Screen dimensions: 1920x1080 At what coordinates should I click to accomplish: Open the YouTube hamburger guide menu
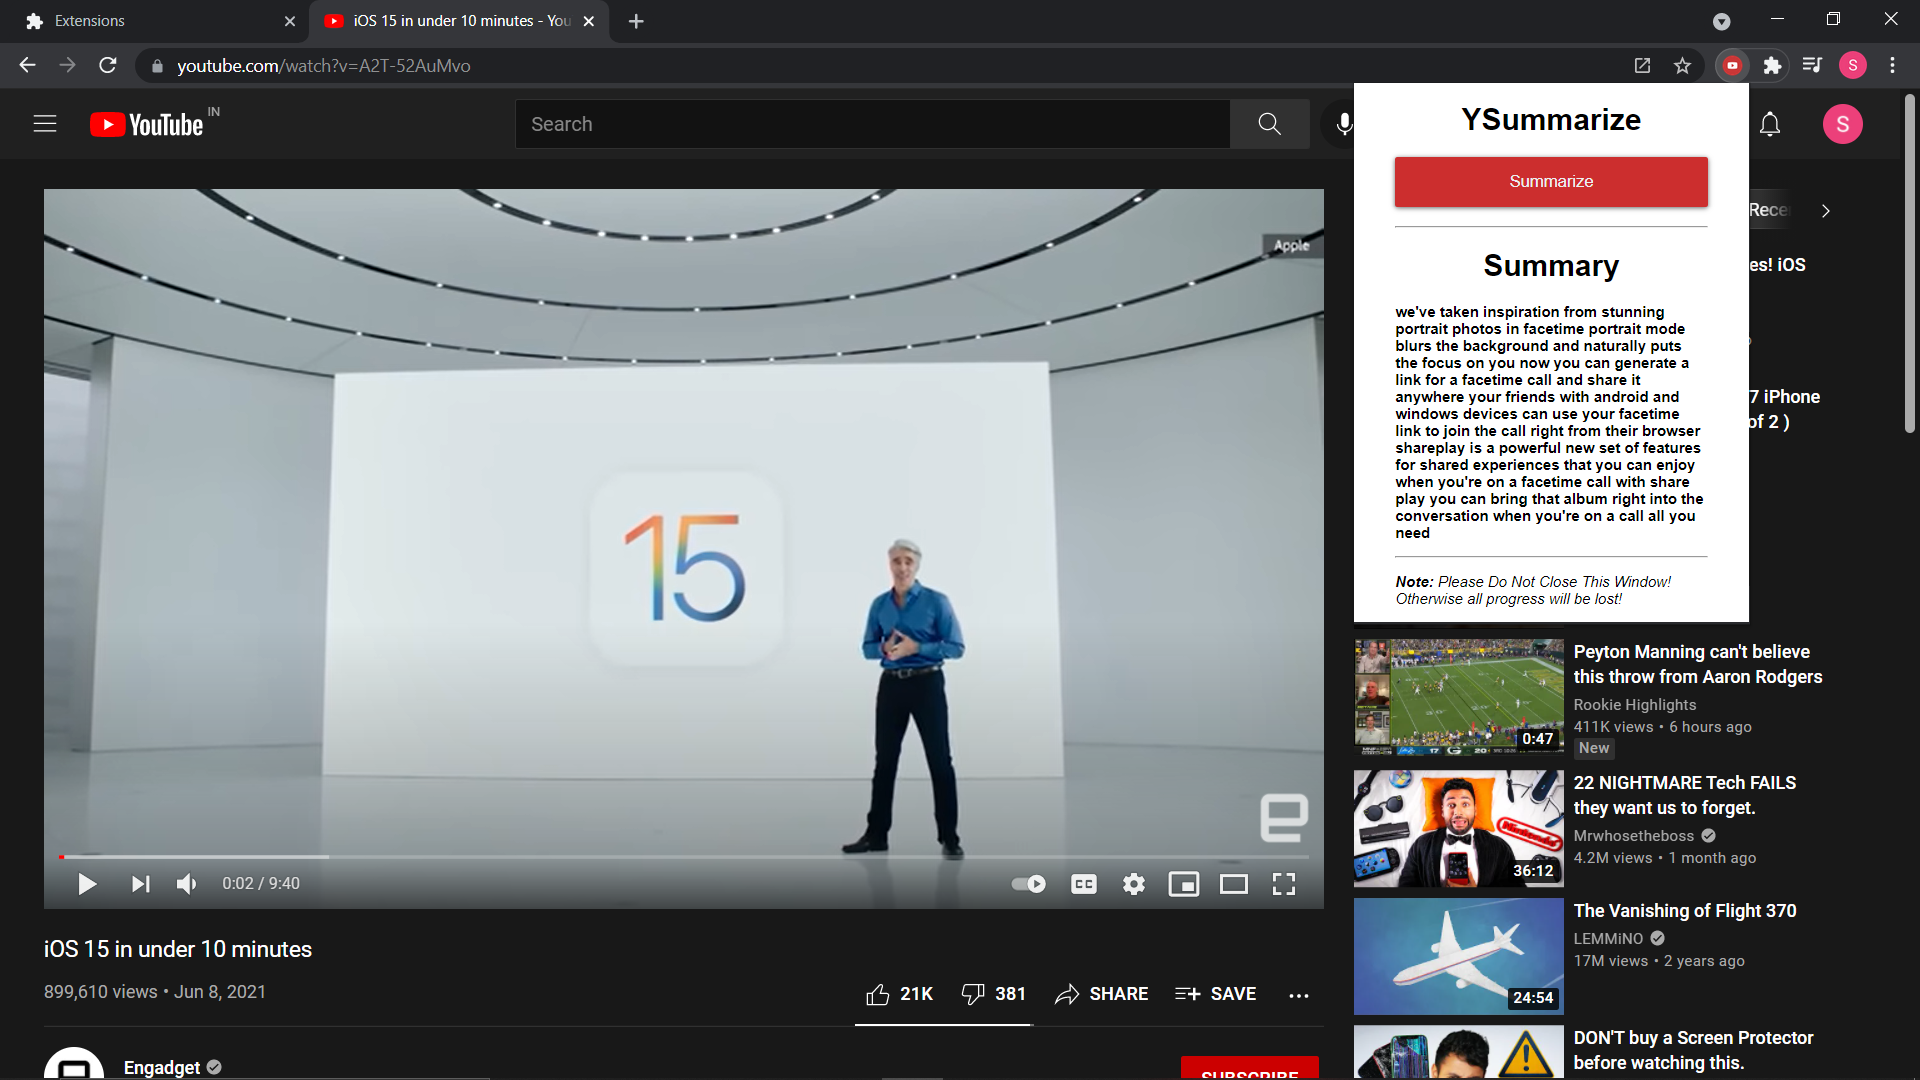(x=45, y=124)
